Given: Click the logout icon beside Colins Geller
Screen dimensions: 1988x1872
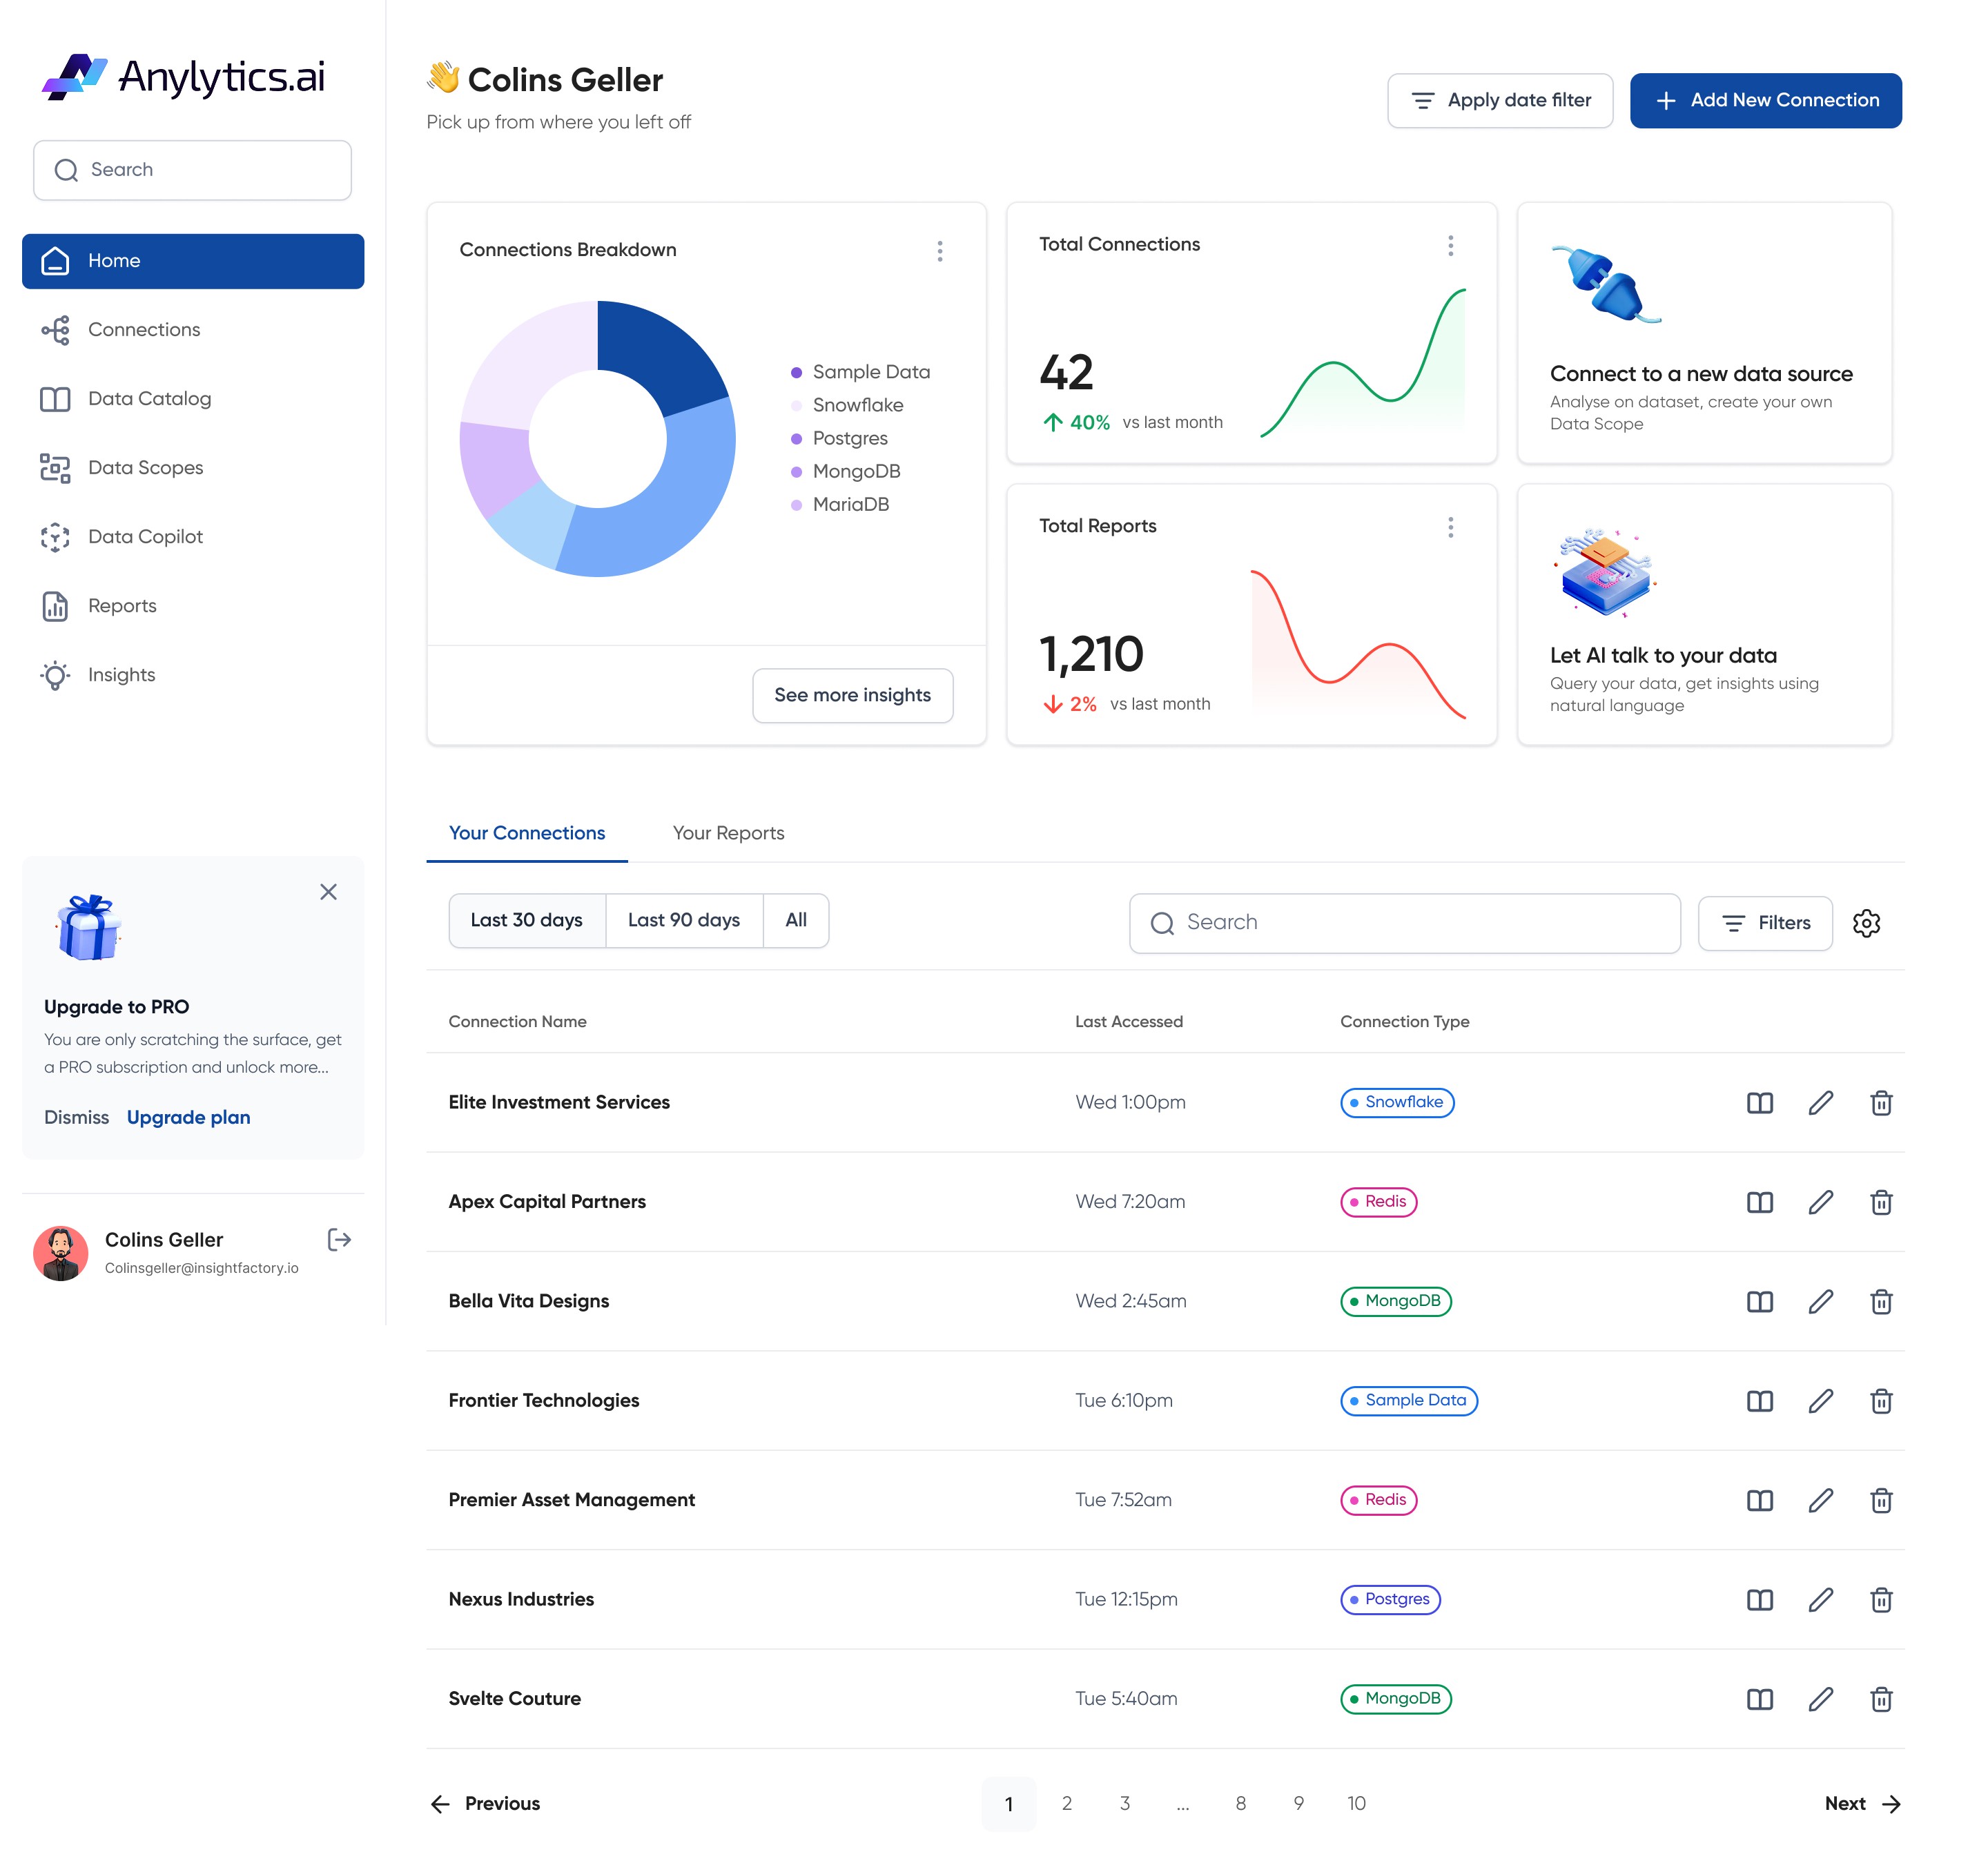Looking at the screenshot, I should click(x=339, y=1240).
